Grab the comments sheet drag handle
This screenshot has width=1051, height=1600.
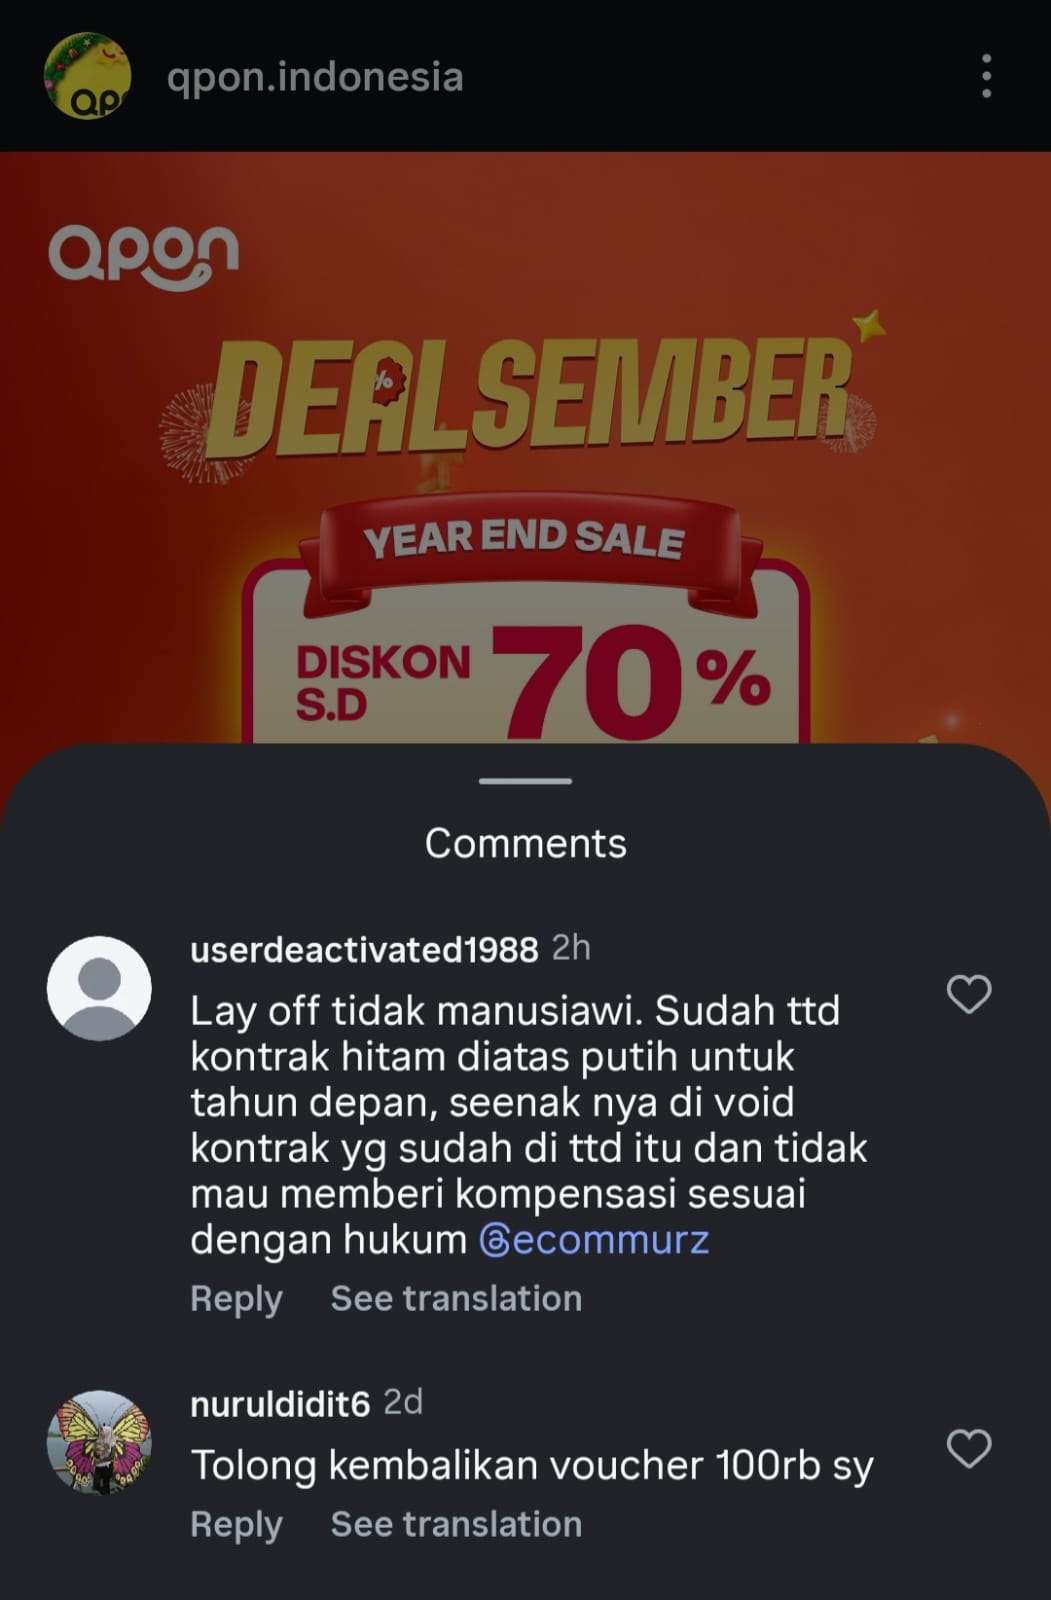tap(525, 781)
